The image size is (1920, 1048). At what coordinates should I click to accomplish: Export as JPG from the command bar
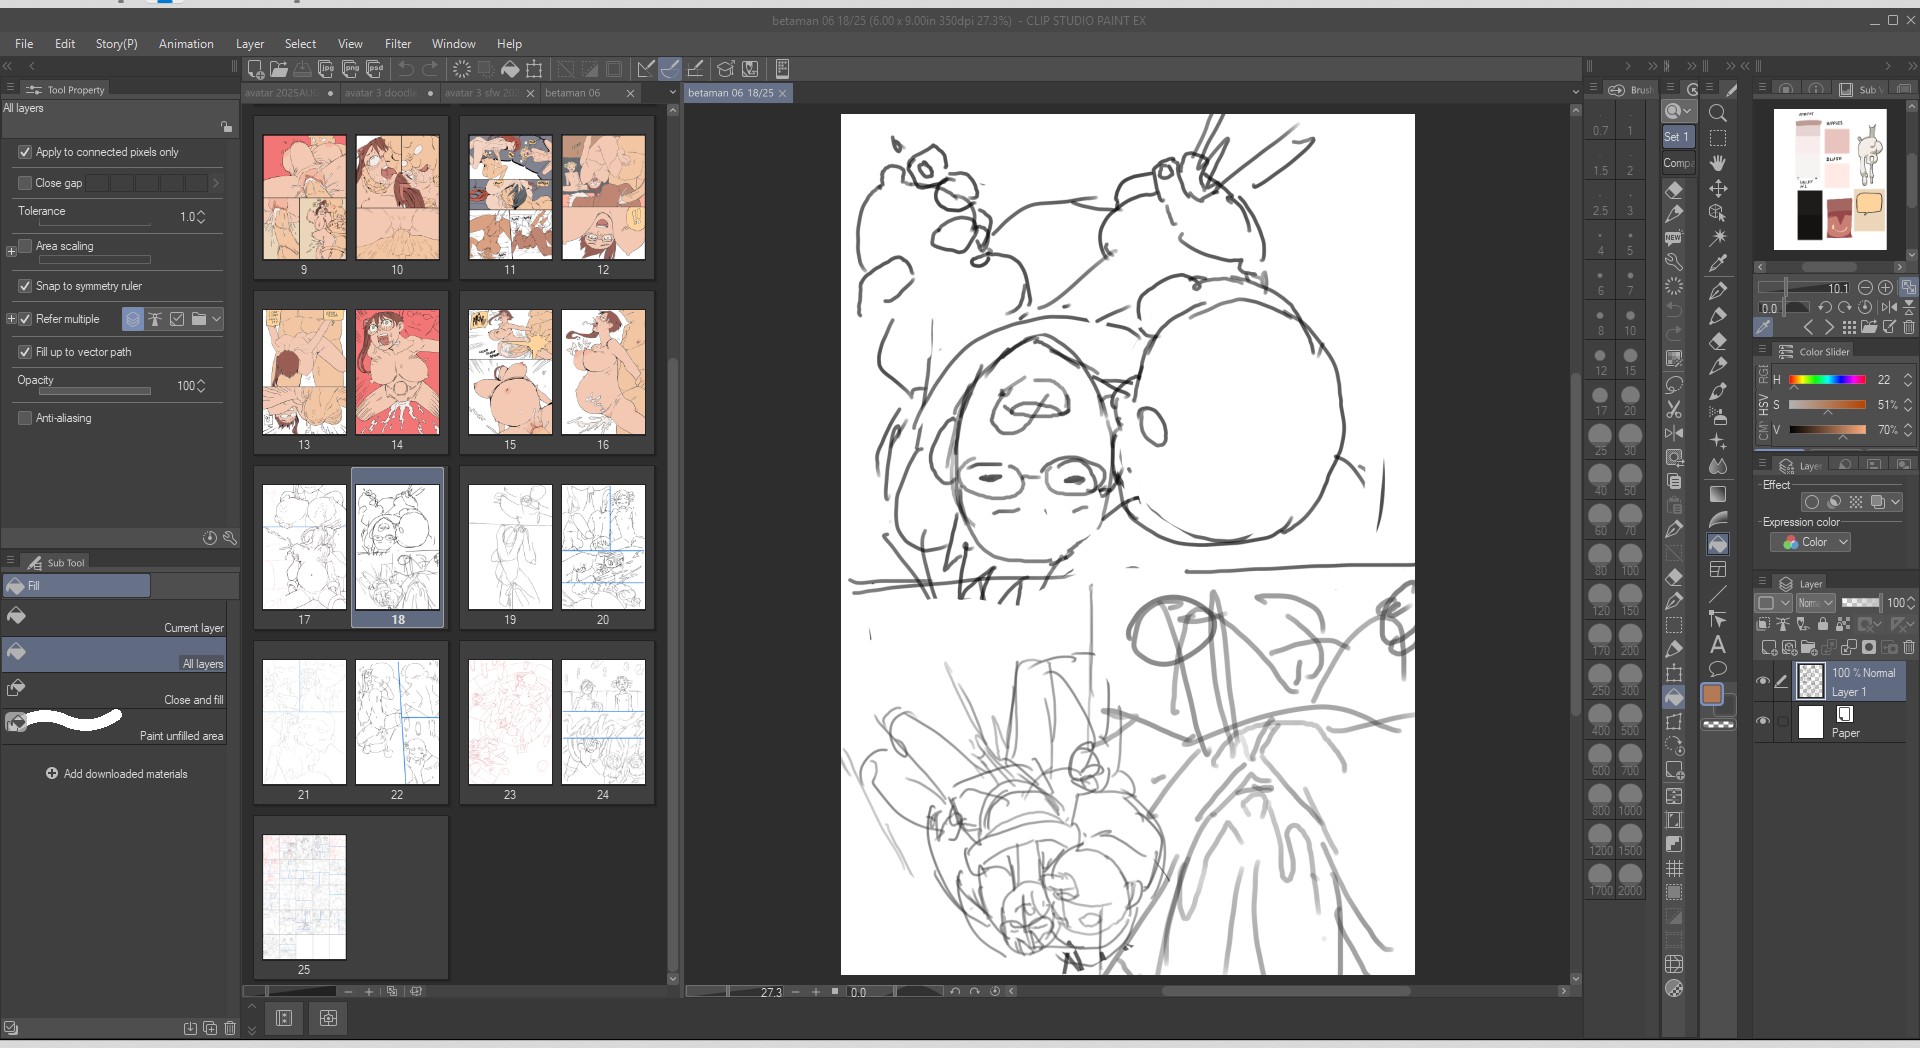[326, 69]
